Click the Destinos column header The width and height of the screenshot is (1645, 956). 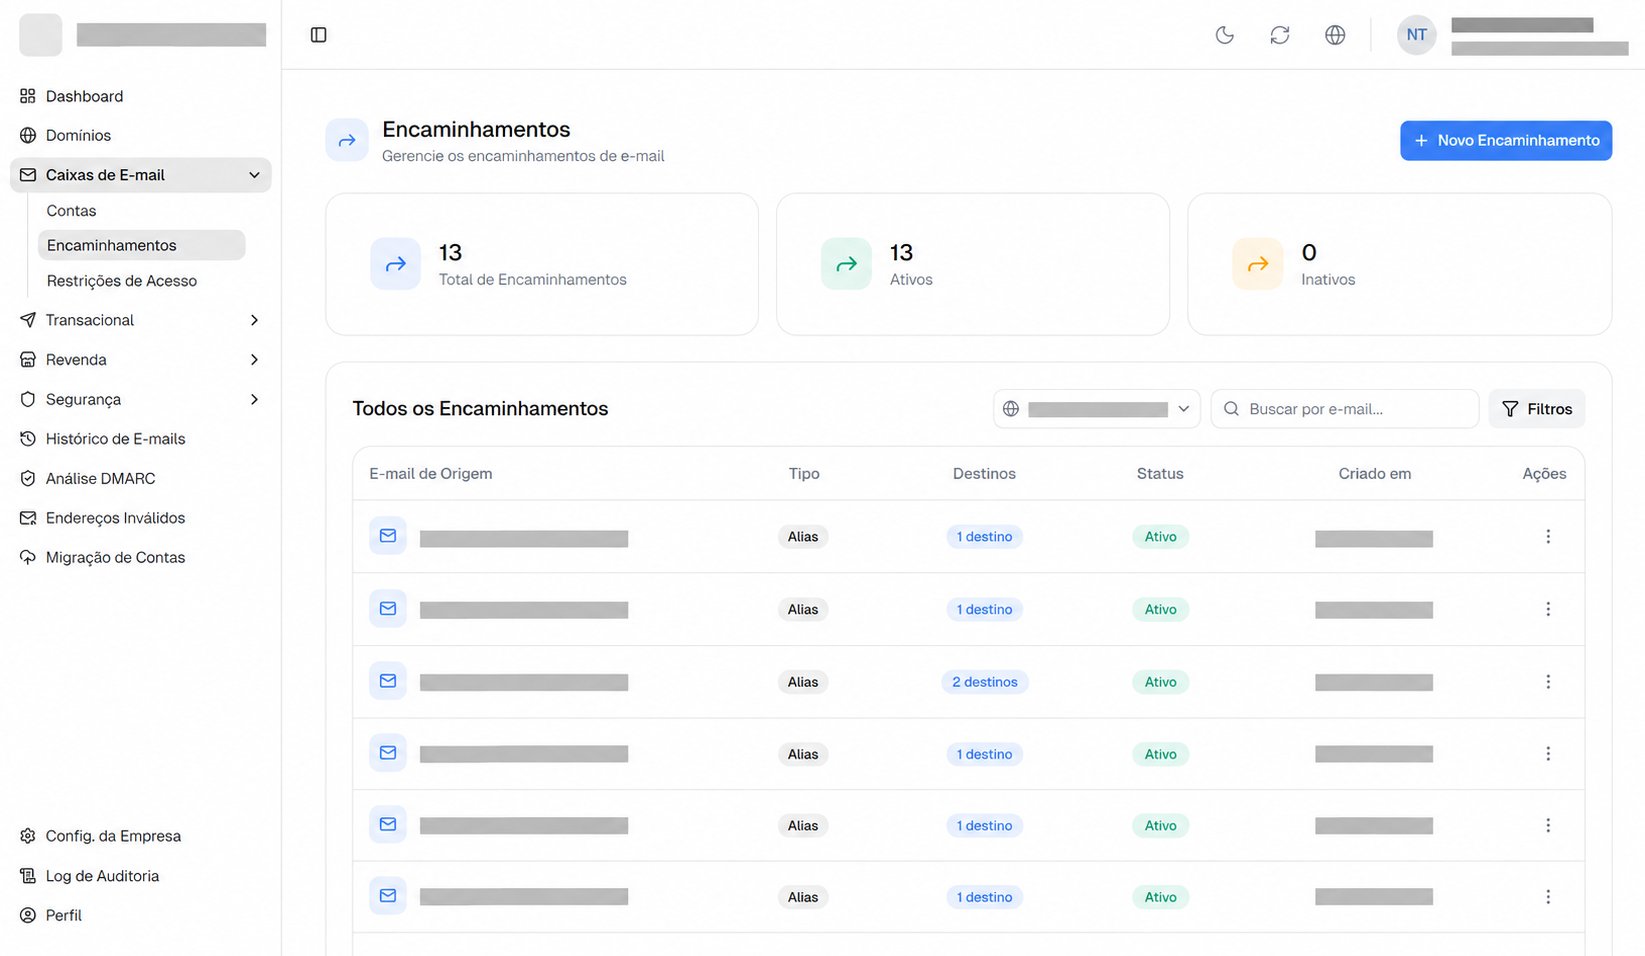coord(984,474)
